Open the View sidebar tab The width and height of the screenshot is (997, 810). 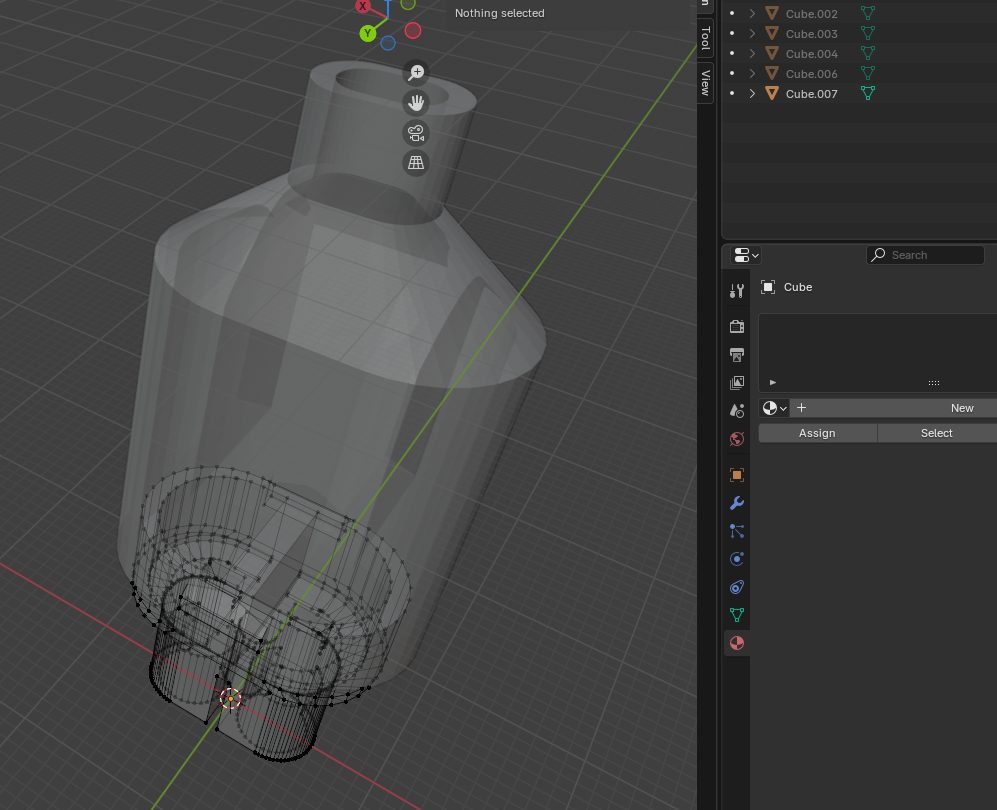705,81
